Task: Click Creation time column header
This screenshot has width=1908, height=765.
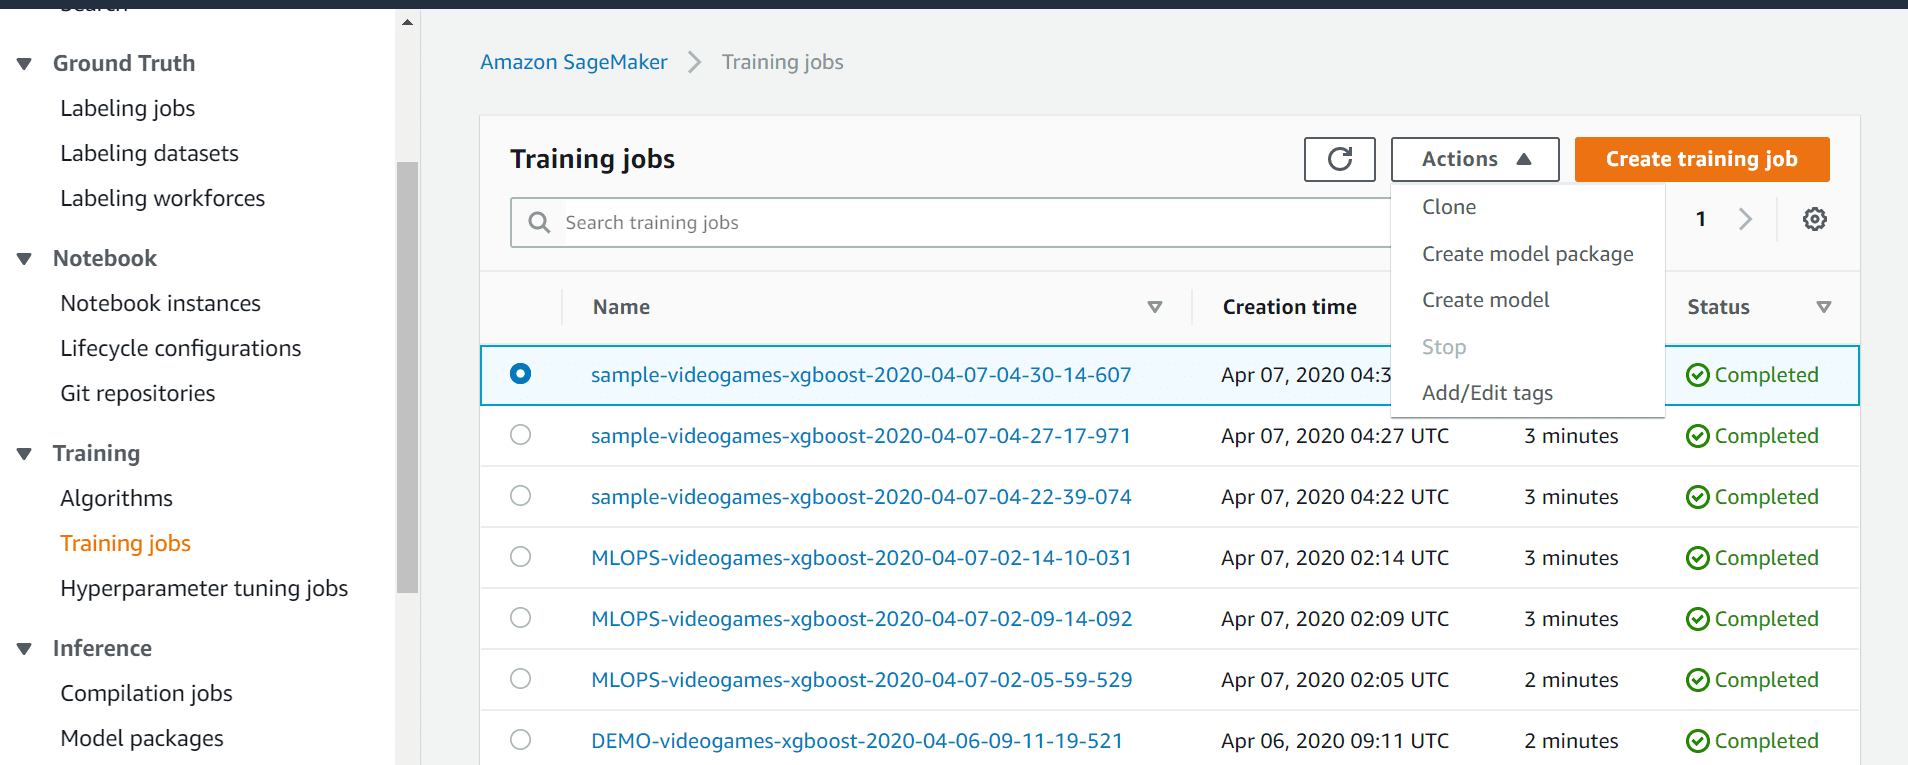Action: (x=1289, y=307)
